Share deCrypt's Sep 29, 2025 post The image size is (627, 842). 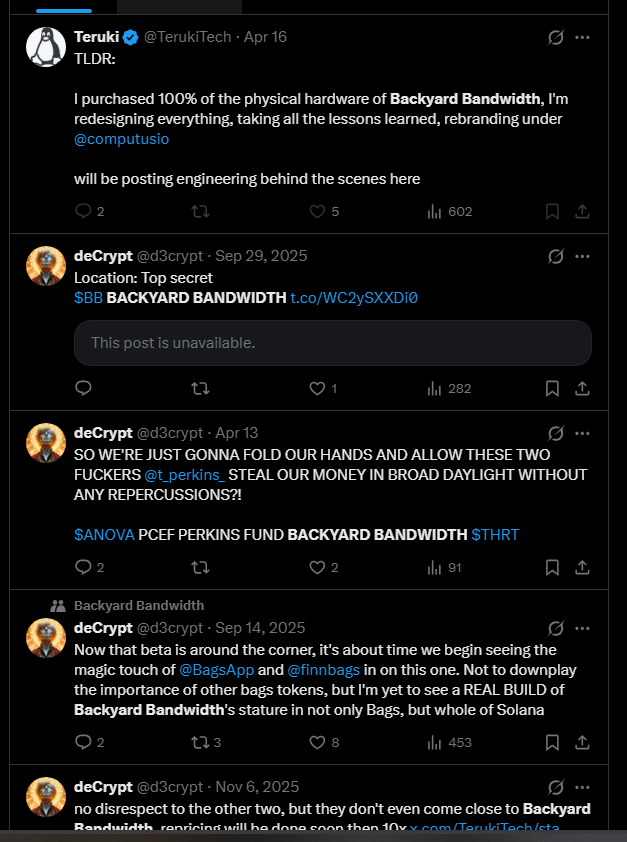pos(582,388)
